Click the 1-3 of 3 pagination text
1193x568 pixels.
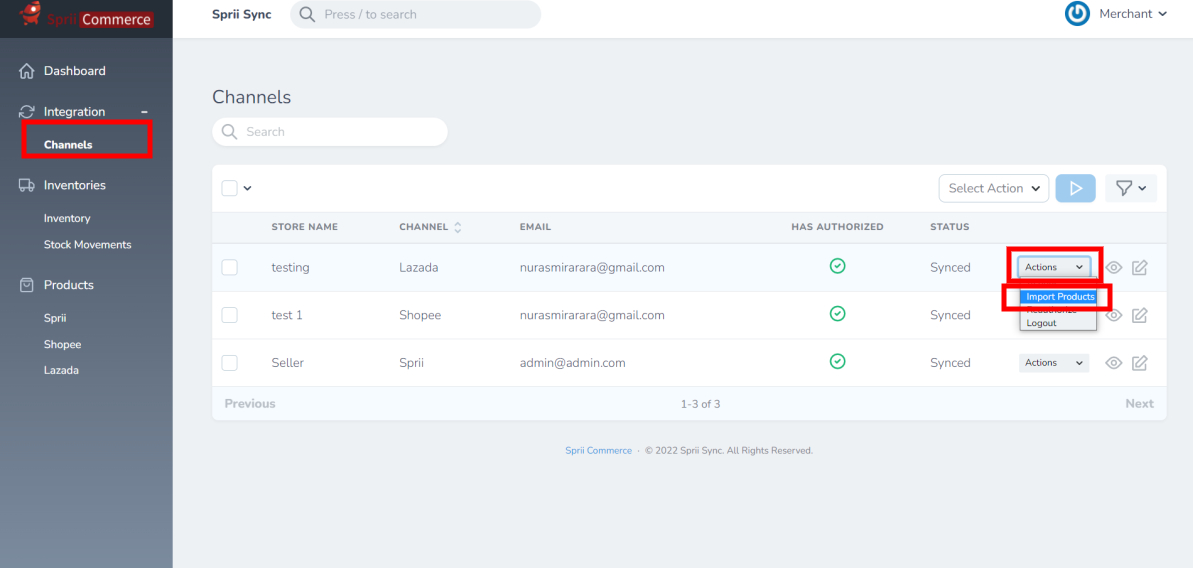click(700, 405)
